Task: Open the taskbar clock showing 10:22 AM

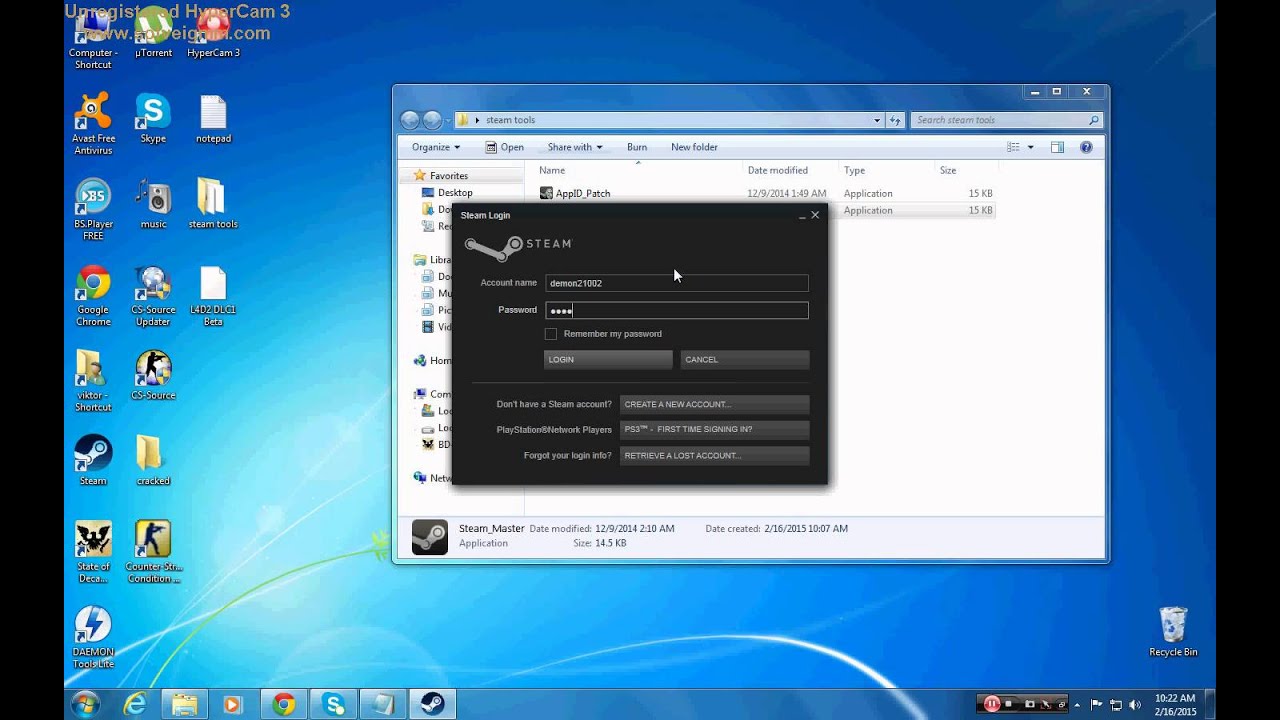Action: pos(1174,704)
